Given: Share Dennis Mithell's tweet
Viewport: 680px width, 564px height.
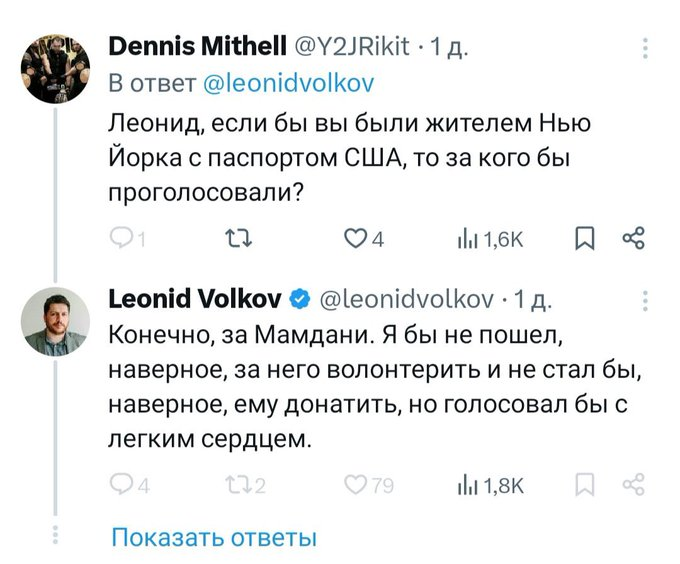Looking at the screenshot, I should pyautogui.click(x=632, y=238).
